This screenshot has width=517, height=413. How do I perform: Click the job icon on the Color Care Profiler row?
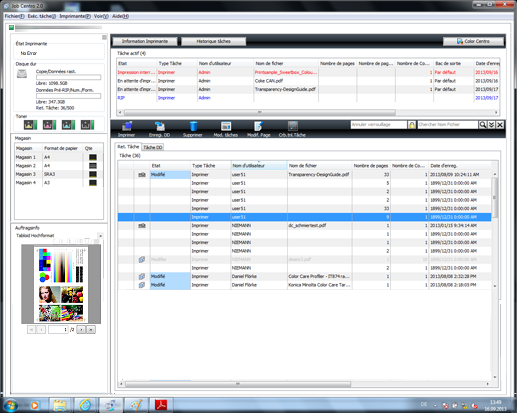(142, 276)
